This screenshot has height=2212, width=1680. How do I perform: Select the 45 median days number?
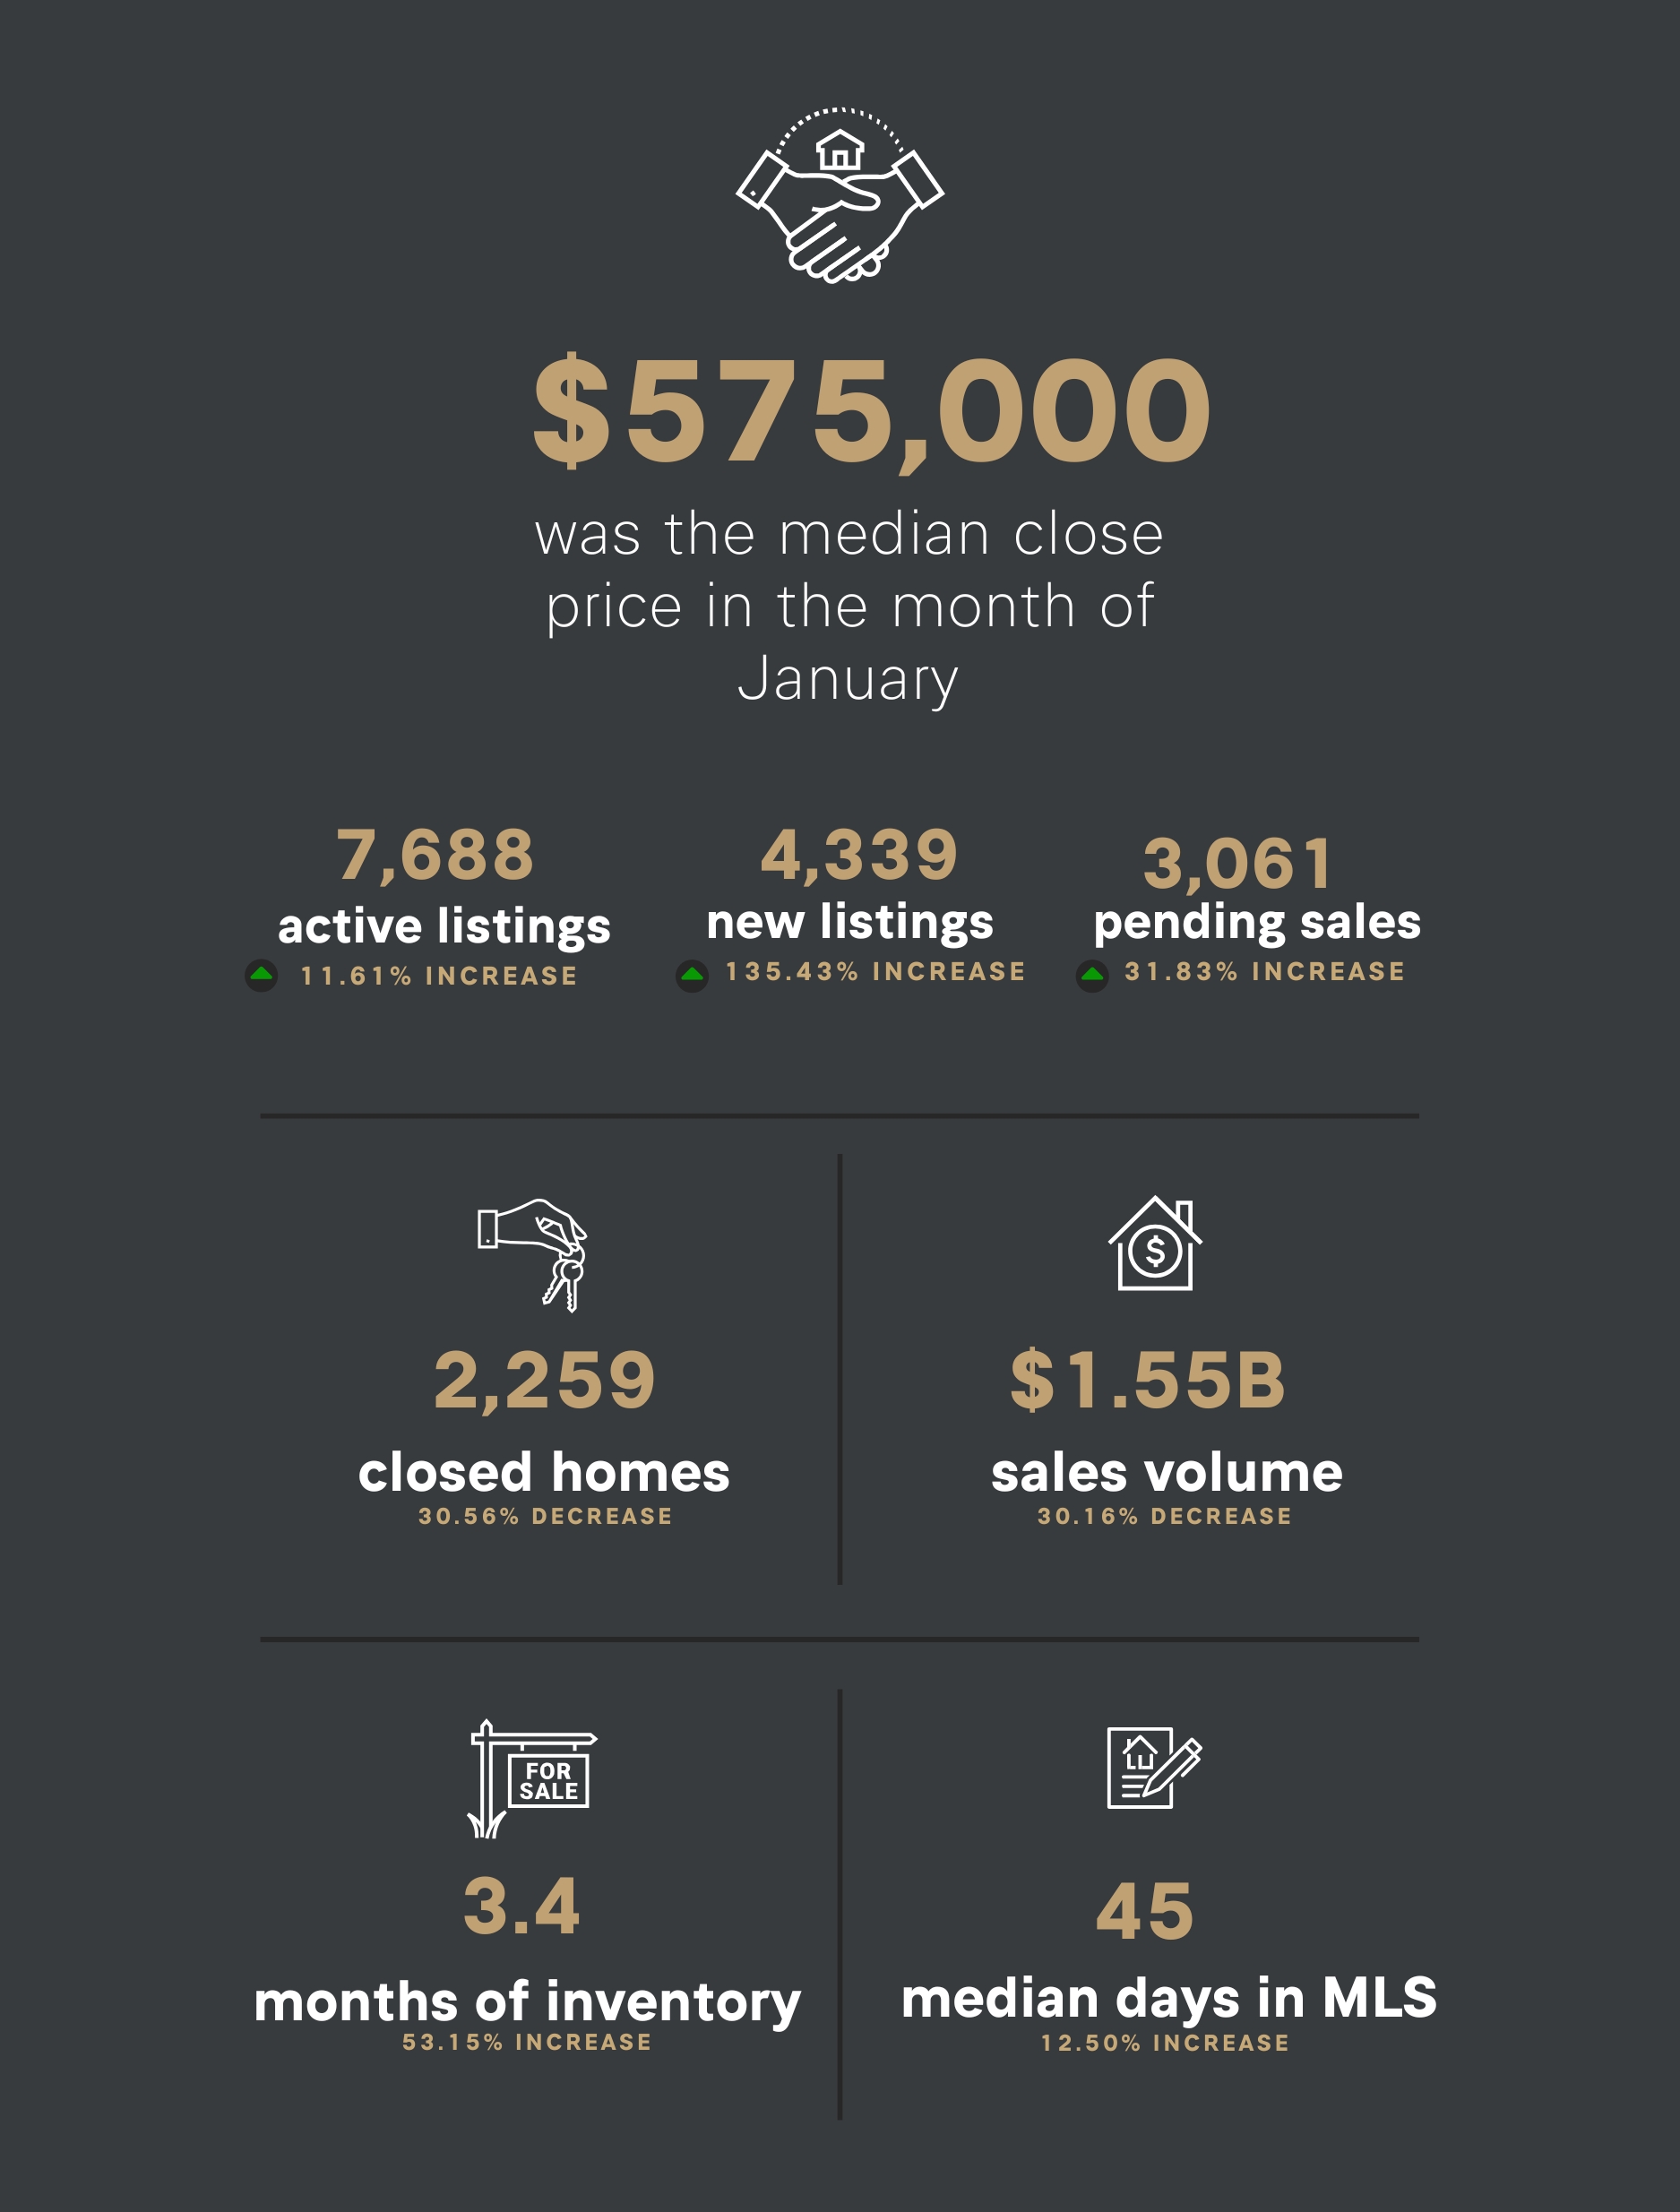click(1145, 1912)
